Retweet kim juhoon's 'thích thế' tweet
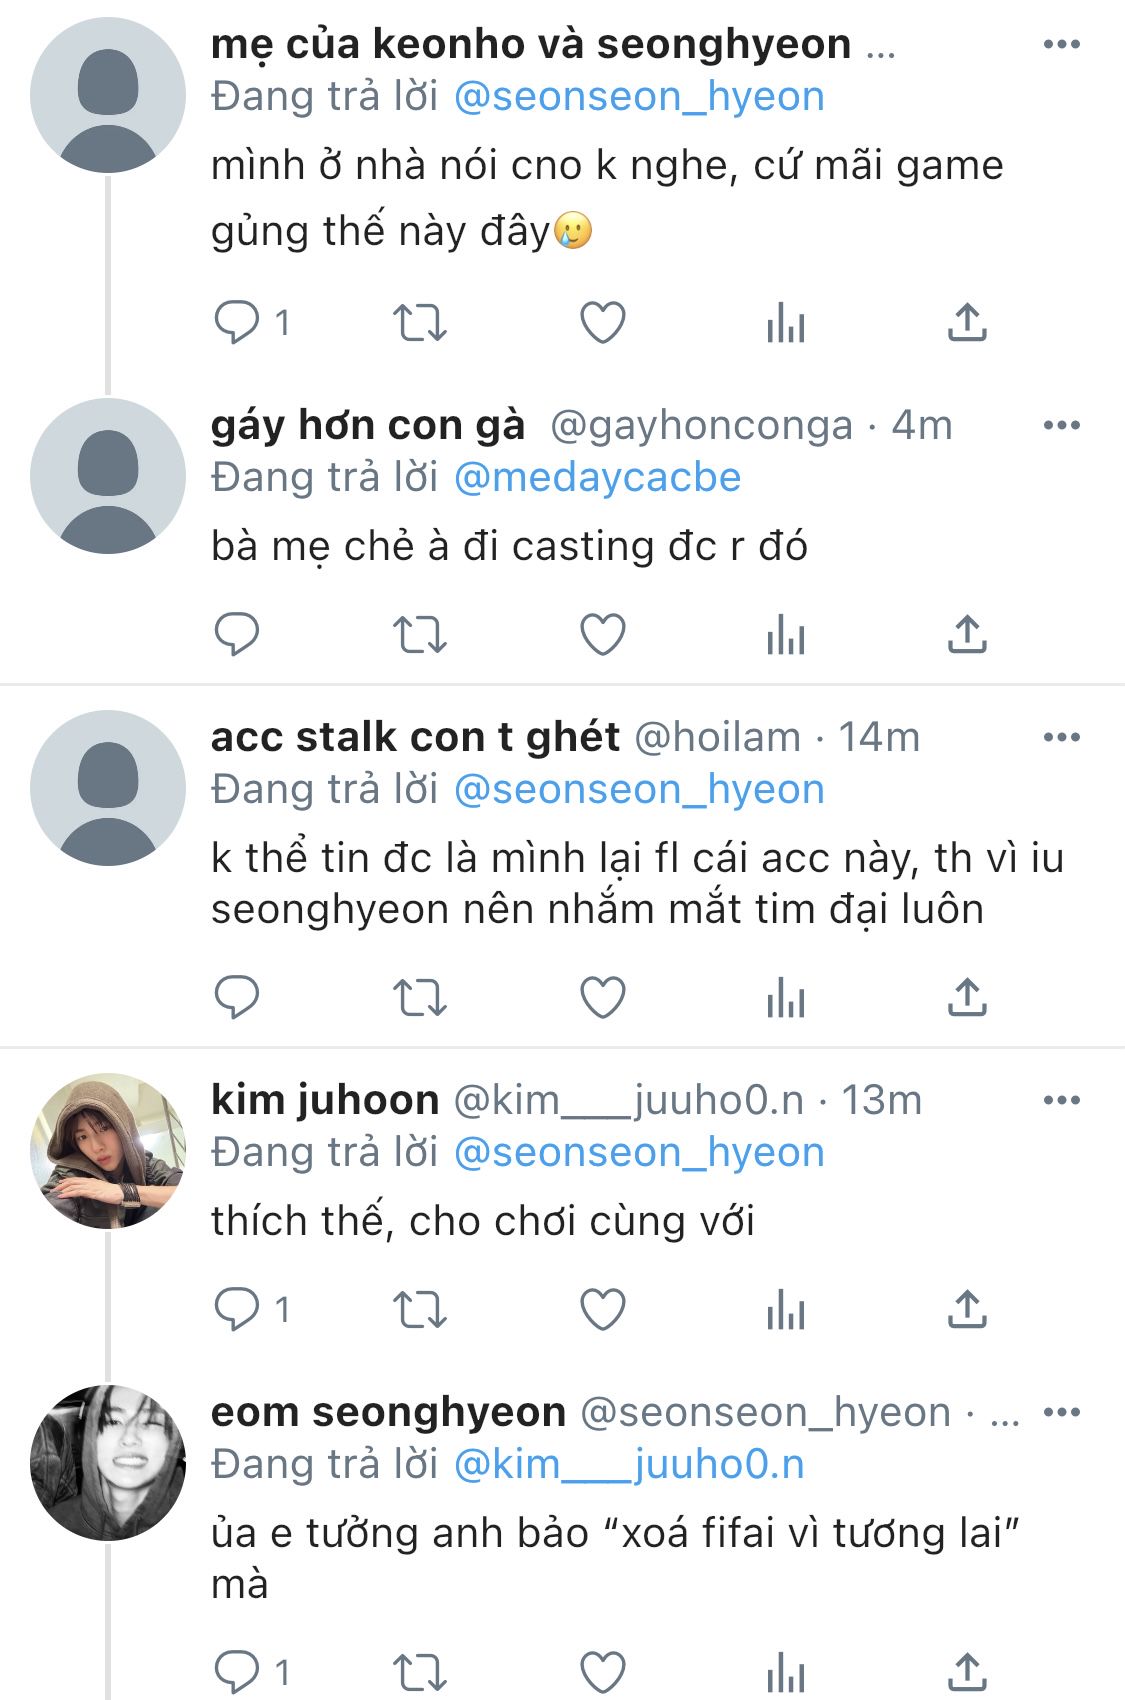The width and height of the screenshot is (1125, 1700). 419,1309
